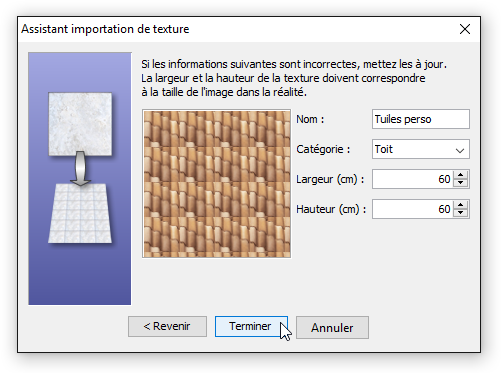Click the marble square wizard illustration
Viewport: 501px width, 373px height.
80,124
